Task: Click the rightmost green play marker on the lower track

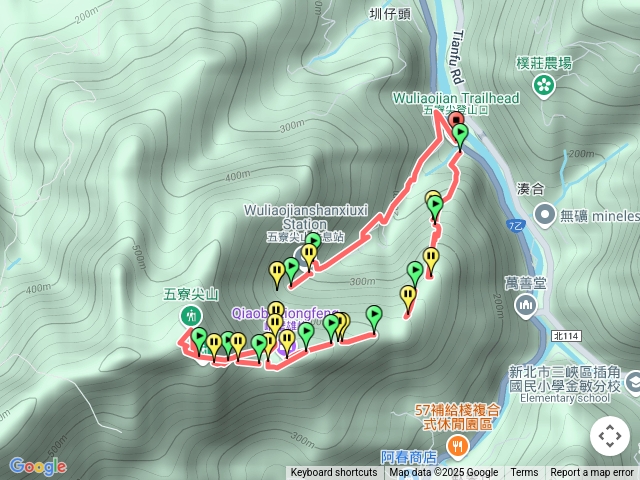Action: (x=374, y=316)
